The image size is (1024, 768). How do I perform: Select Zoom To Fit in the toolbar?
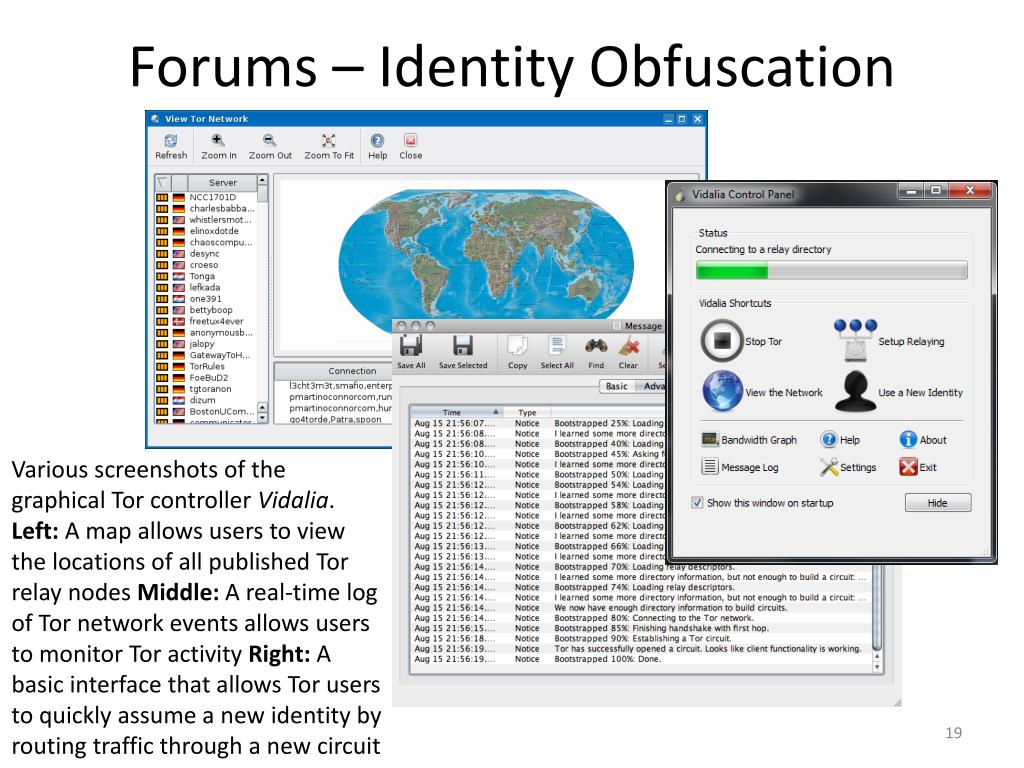tap(328, 146)
